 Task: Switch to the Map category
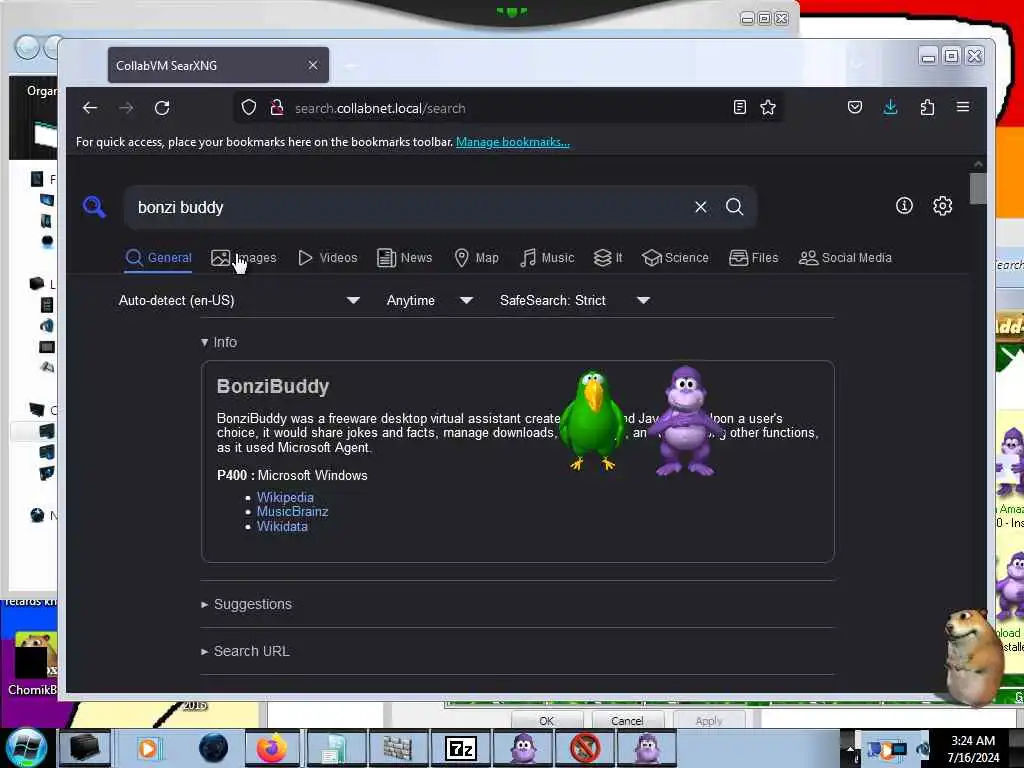pos(476,258)
